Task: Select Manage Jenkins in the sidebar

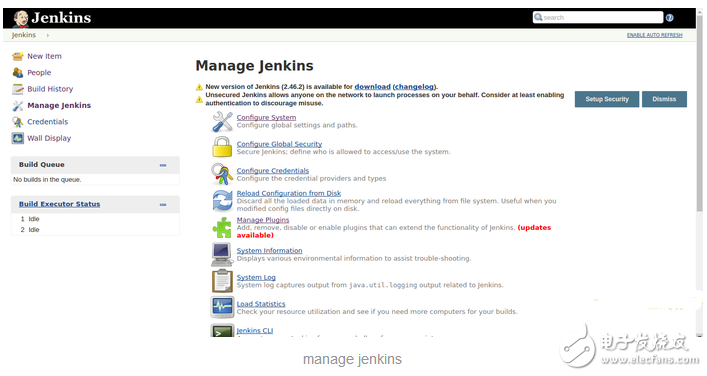Action: coord(59,105)
